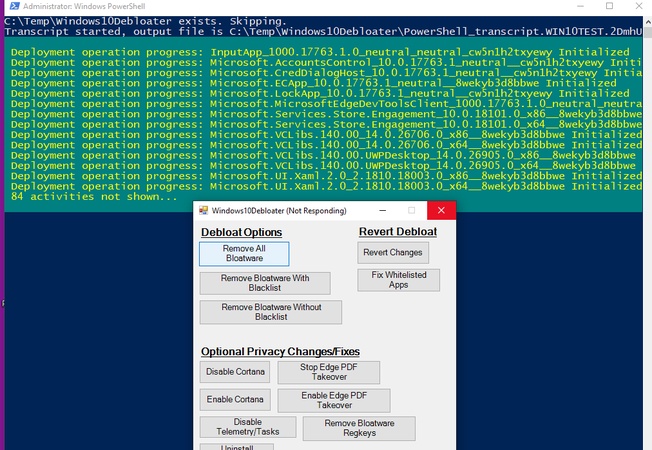Click the Debloat Options heading
The image size is (652, 450).
click(x=242, y=232)
